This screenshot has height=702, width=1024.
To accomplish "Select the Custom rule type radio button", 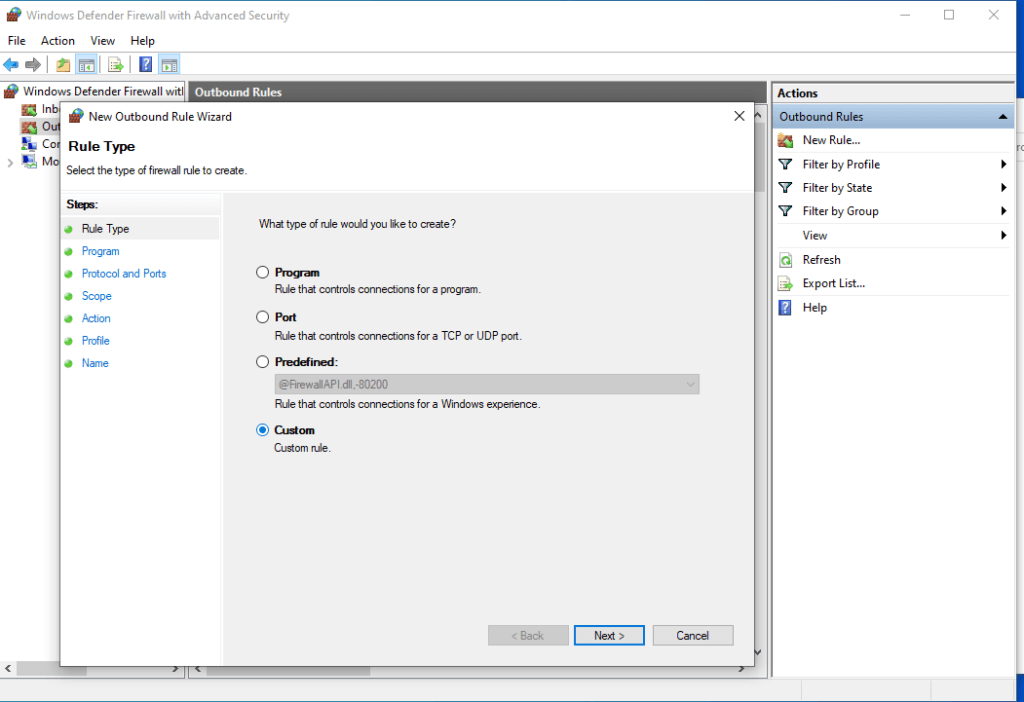I will coord(263,430).
